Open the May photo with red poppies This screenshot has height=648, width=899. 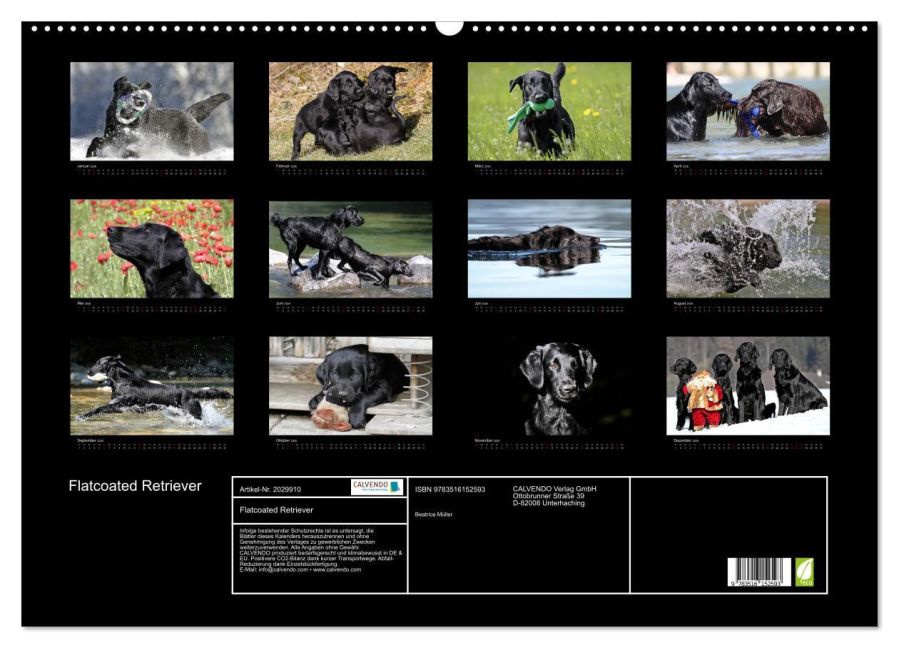point(152,248)
